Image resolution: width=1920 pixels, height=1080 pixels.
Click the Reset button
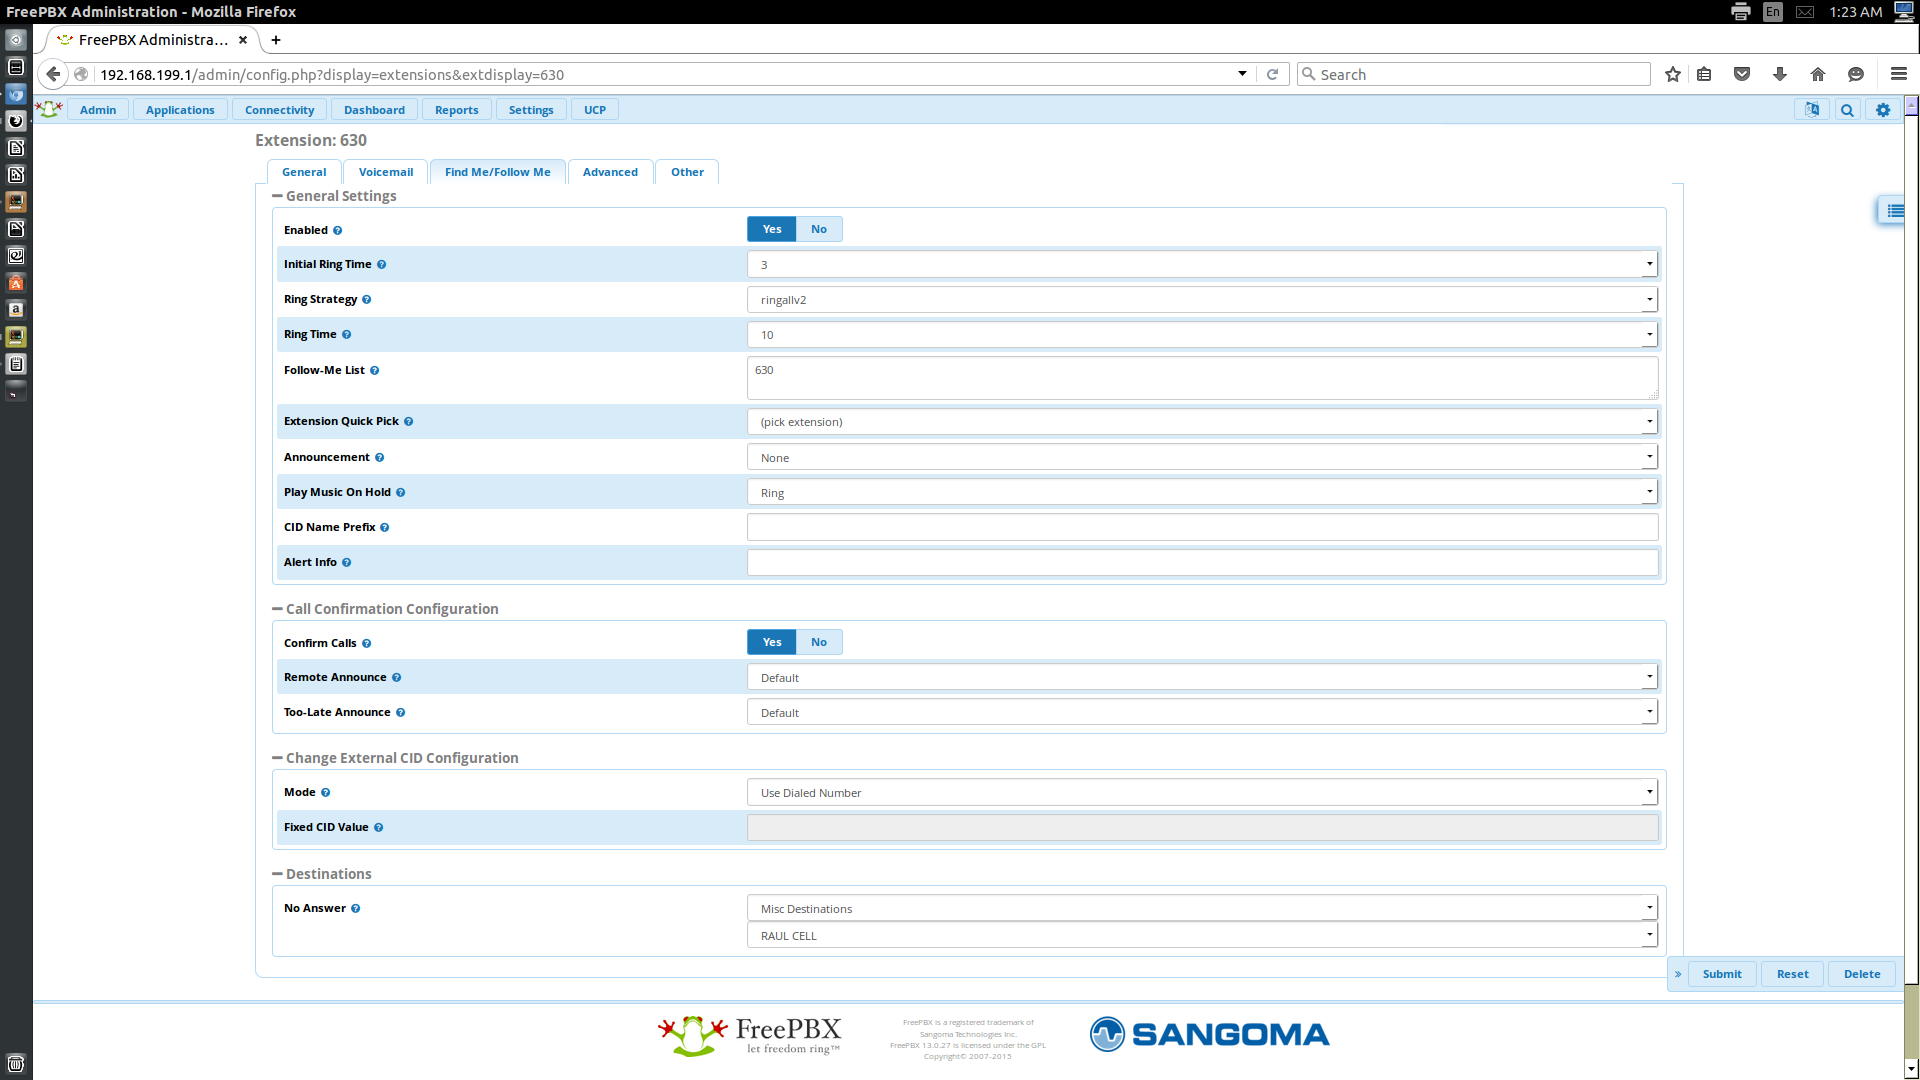1792,974
